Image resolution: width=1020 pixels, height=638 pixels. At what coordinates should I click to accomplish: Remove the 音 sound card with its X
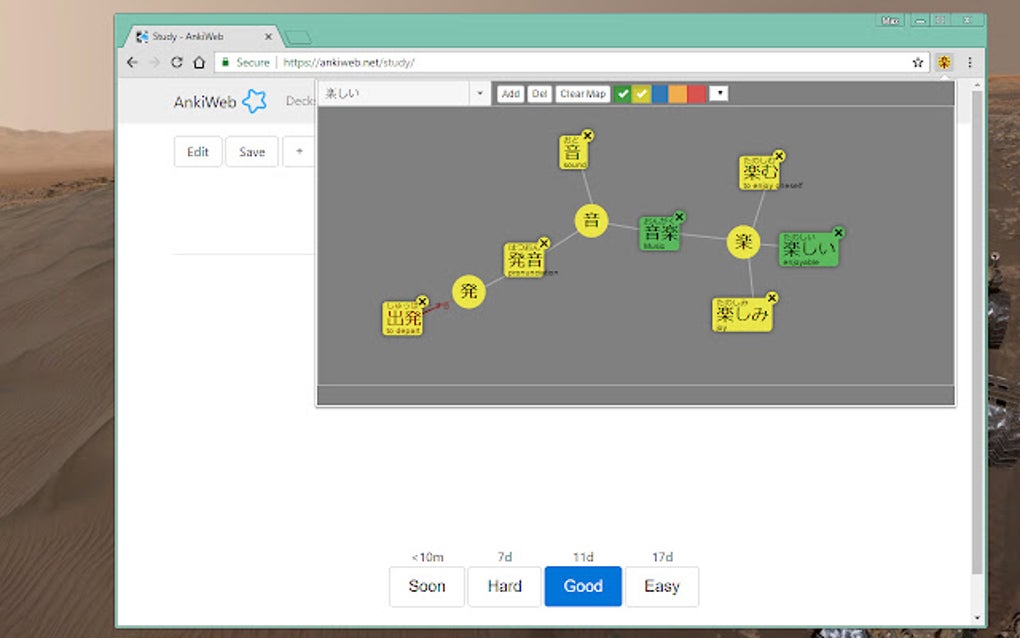click(587, 135)
